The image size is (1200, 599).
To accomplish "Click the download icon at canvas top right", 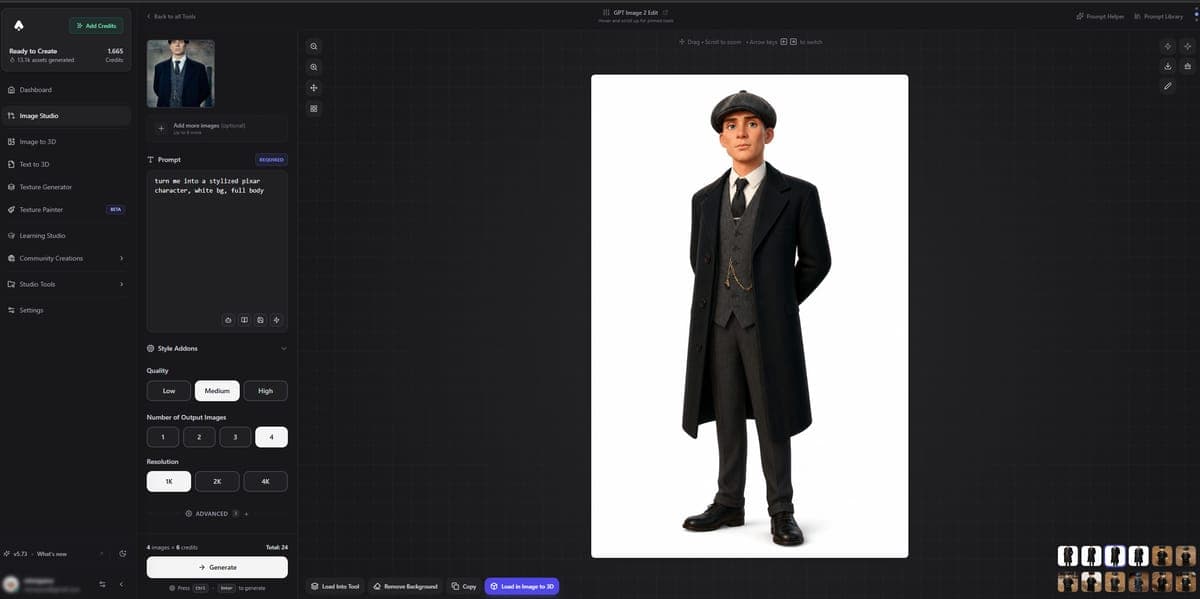I will click(1168, 66).
